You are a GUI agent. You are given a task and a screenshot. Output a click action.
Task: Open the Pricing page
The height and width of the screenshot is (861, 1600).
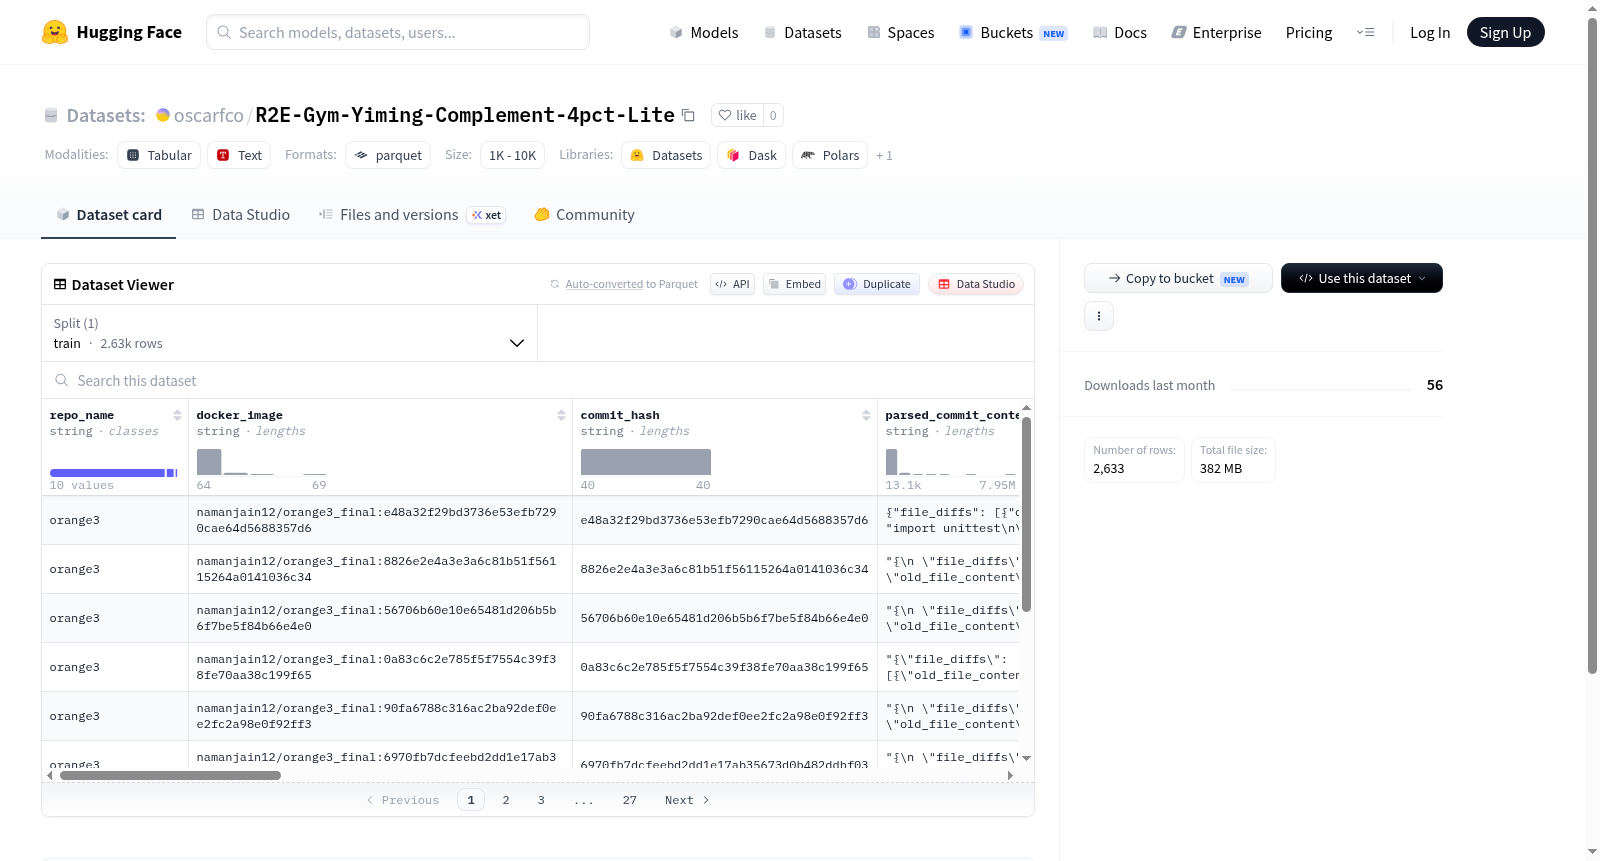point(1309,32)
